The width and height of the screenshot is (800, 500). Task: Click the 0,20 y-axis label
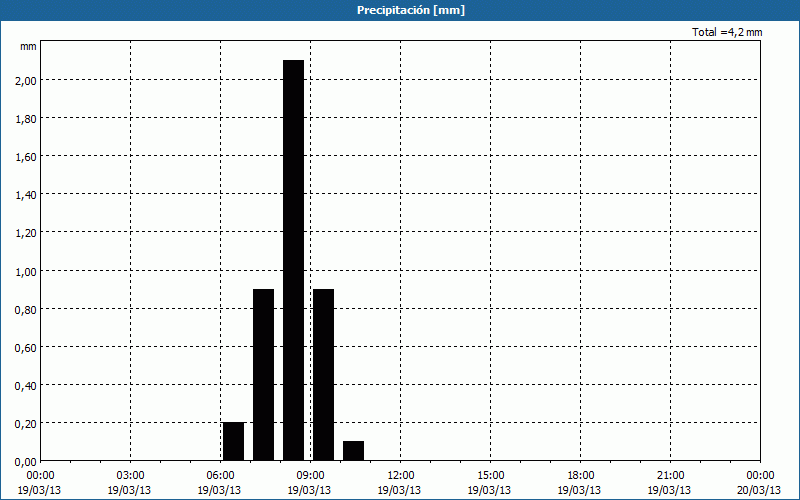tap(26, 423)
